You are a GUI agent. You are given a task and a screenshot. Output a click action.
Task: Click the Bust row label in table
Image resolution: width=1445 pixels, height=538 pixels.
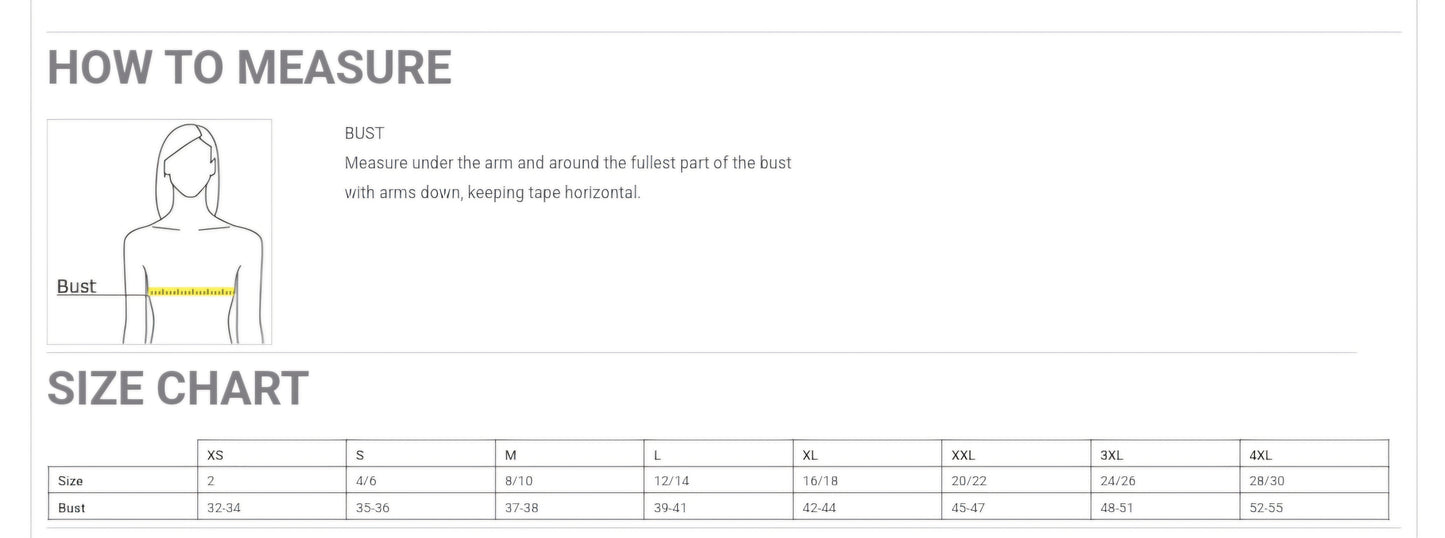[72, 508]
